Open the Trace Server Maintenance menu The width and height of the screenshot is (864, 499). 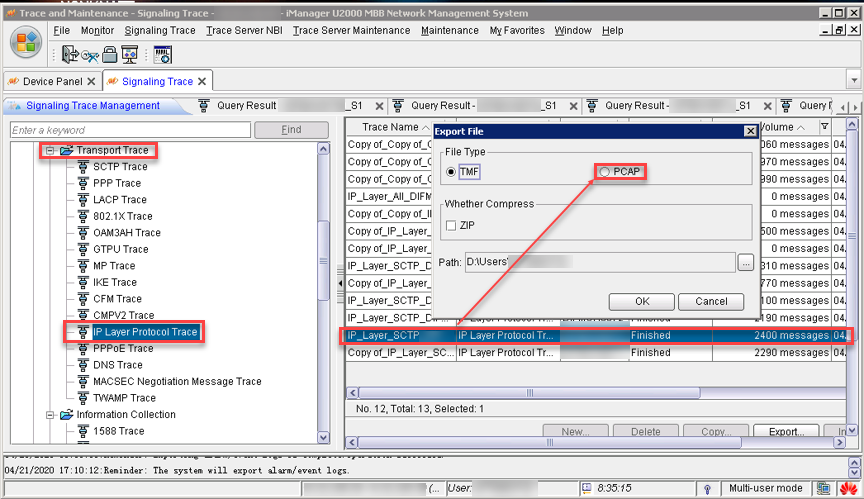pos(351,30)
